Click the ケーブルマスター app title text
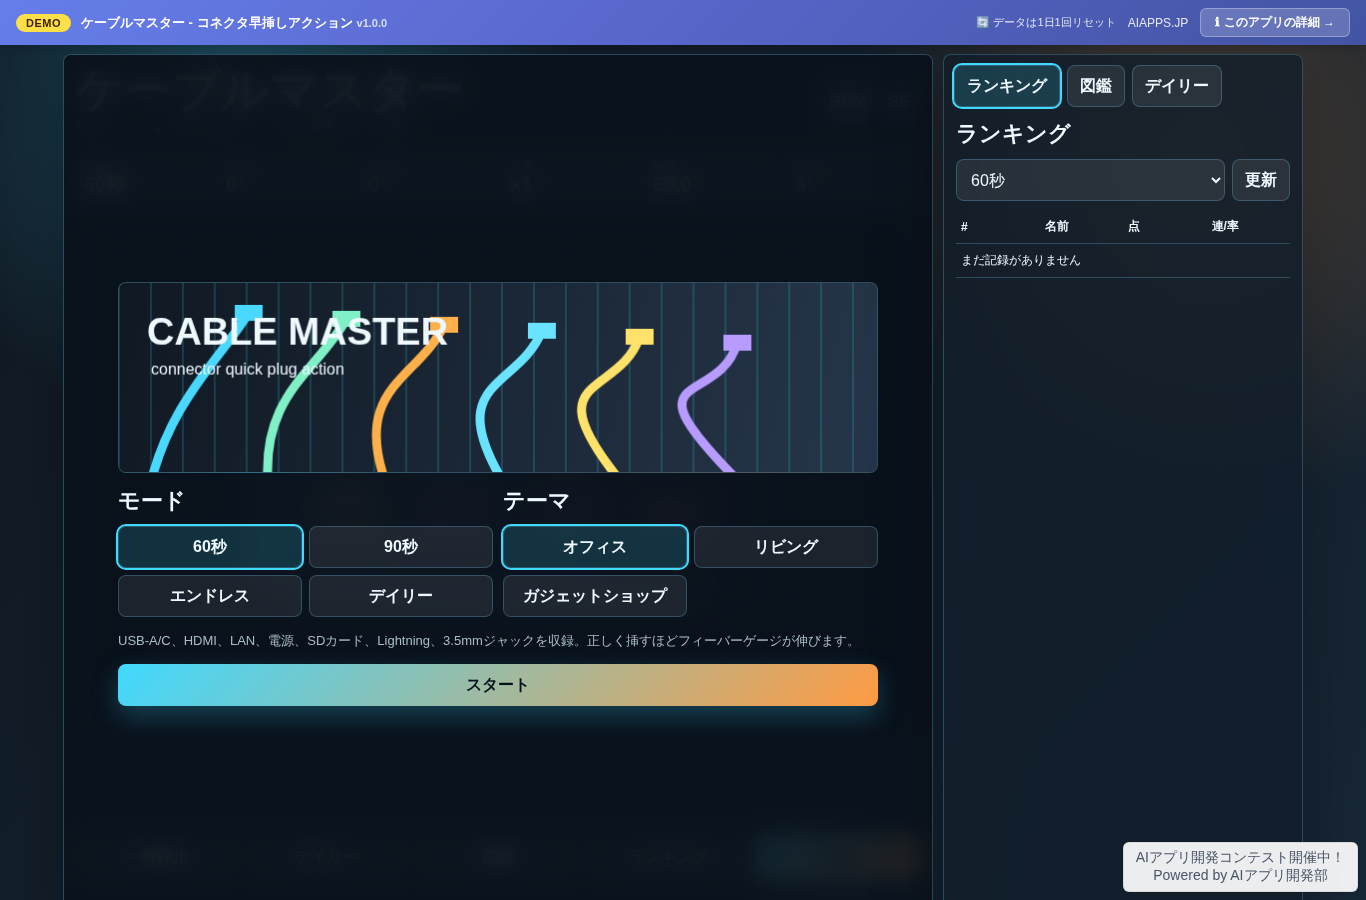 (233, 23)
